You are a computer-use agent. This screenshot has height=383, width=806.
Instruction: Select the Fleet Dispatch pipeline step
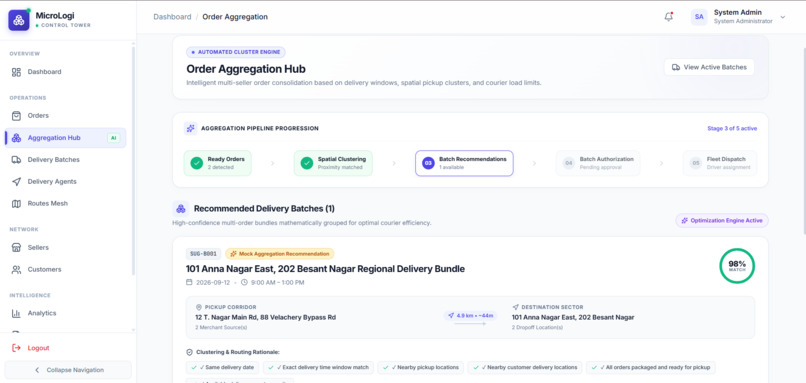(720, 163)
